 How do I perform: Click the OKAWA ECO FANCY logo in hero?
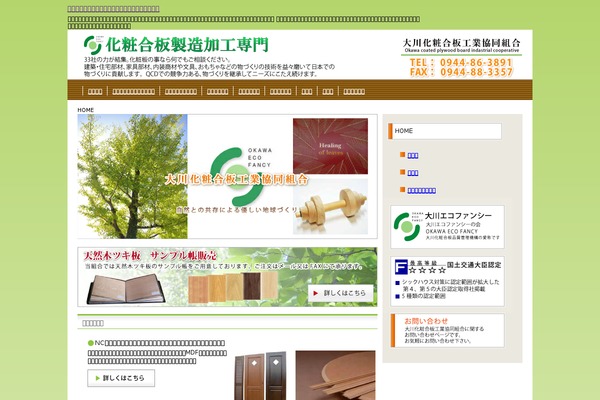(240, 176)
